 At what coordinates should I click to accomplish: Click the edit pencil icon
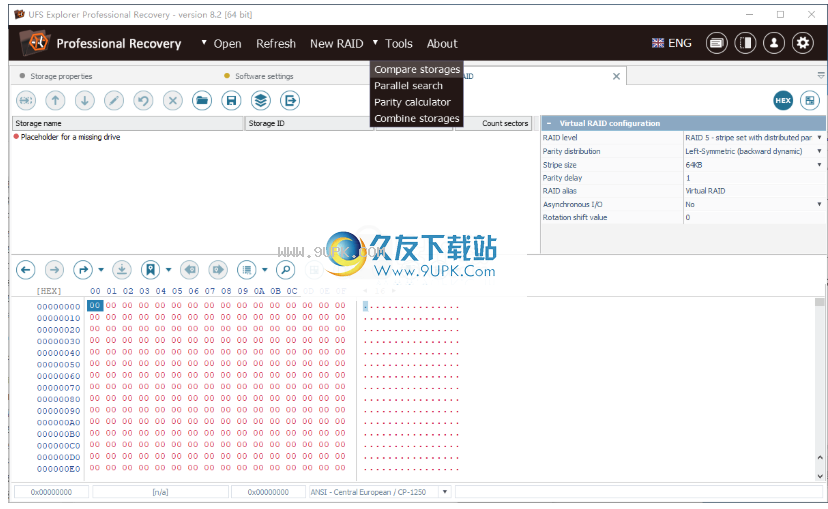114,100
